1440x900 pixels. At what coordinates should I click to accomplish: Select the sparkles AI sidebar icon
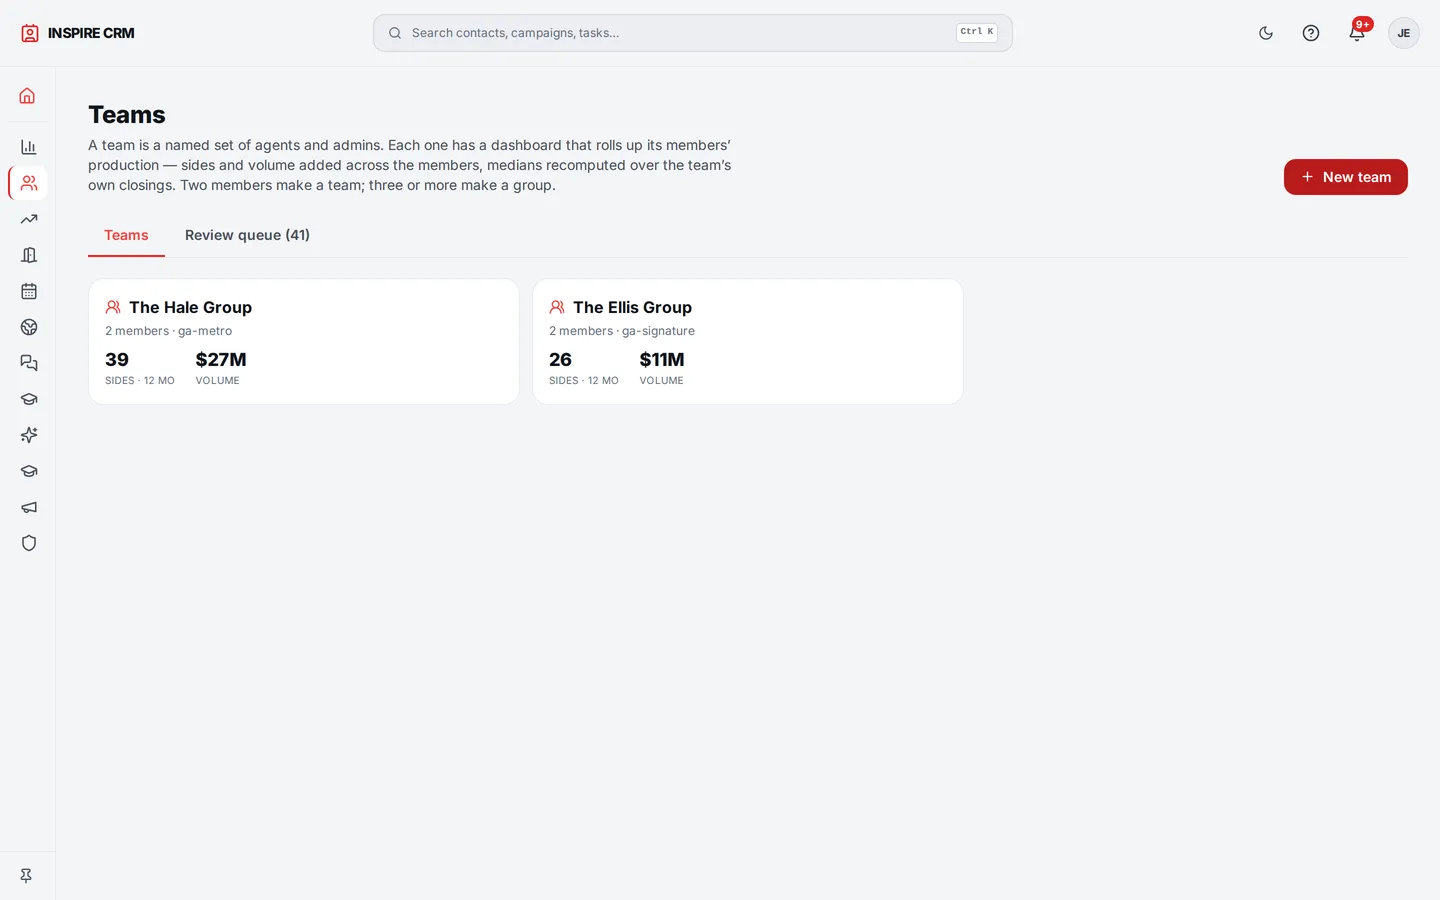(28, 435)
